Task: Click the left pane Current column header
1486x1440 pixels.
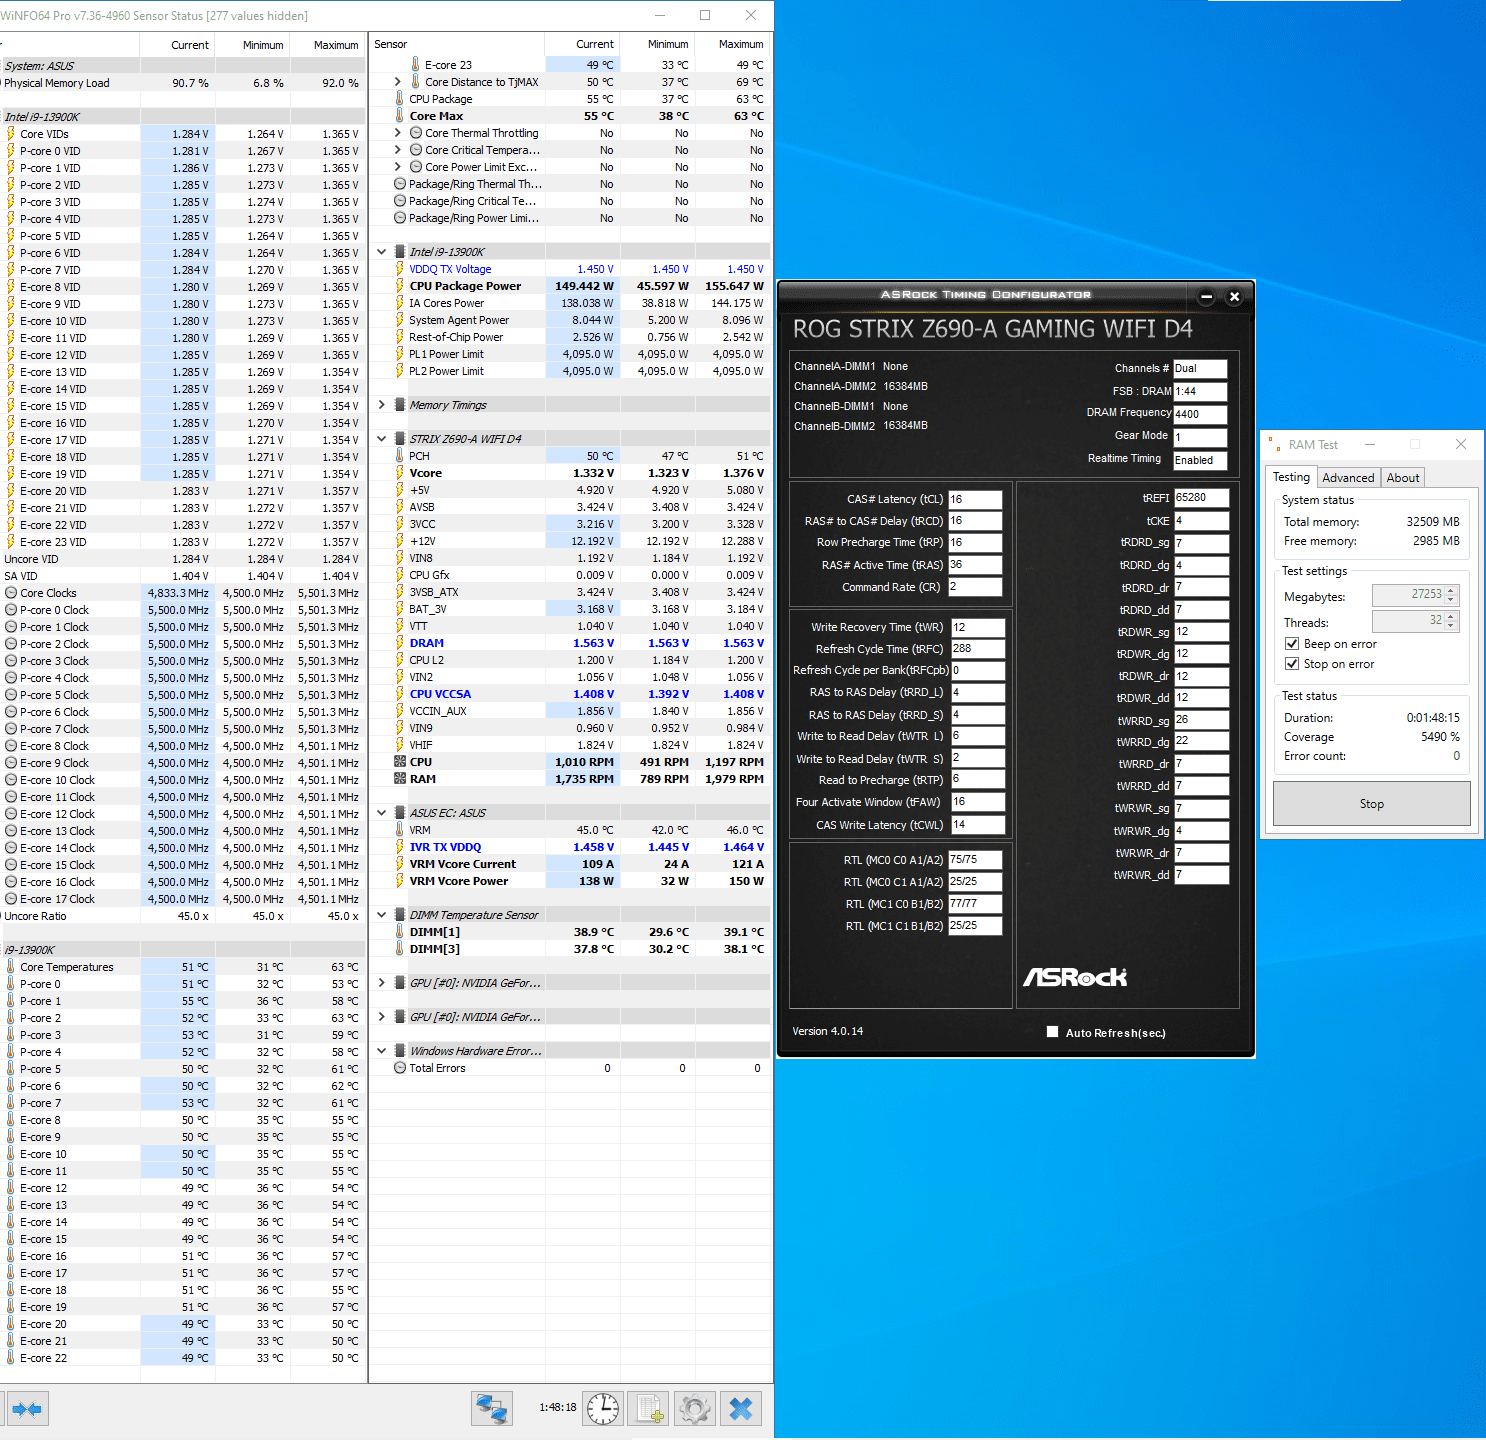Action: coord(177,45)
